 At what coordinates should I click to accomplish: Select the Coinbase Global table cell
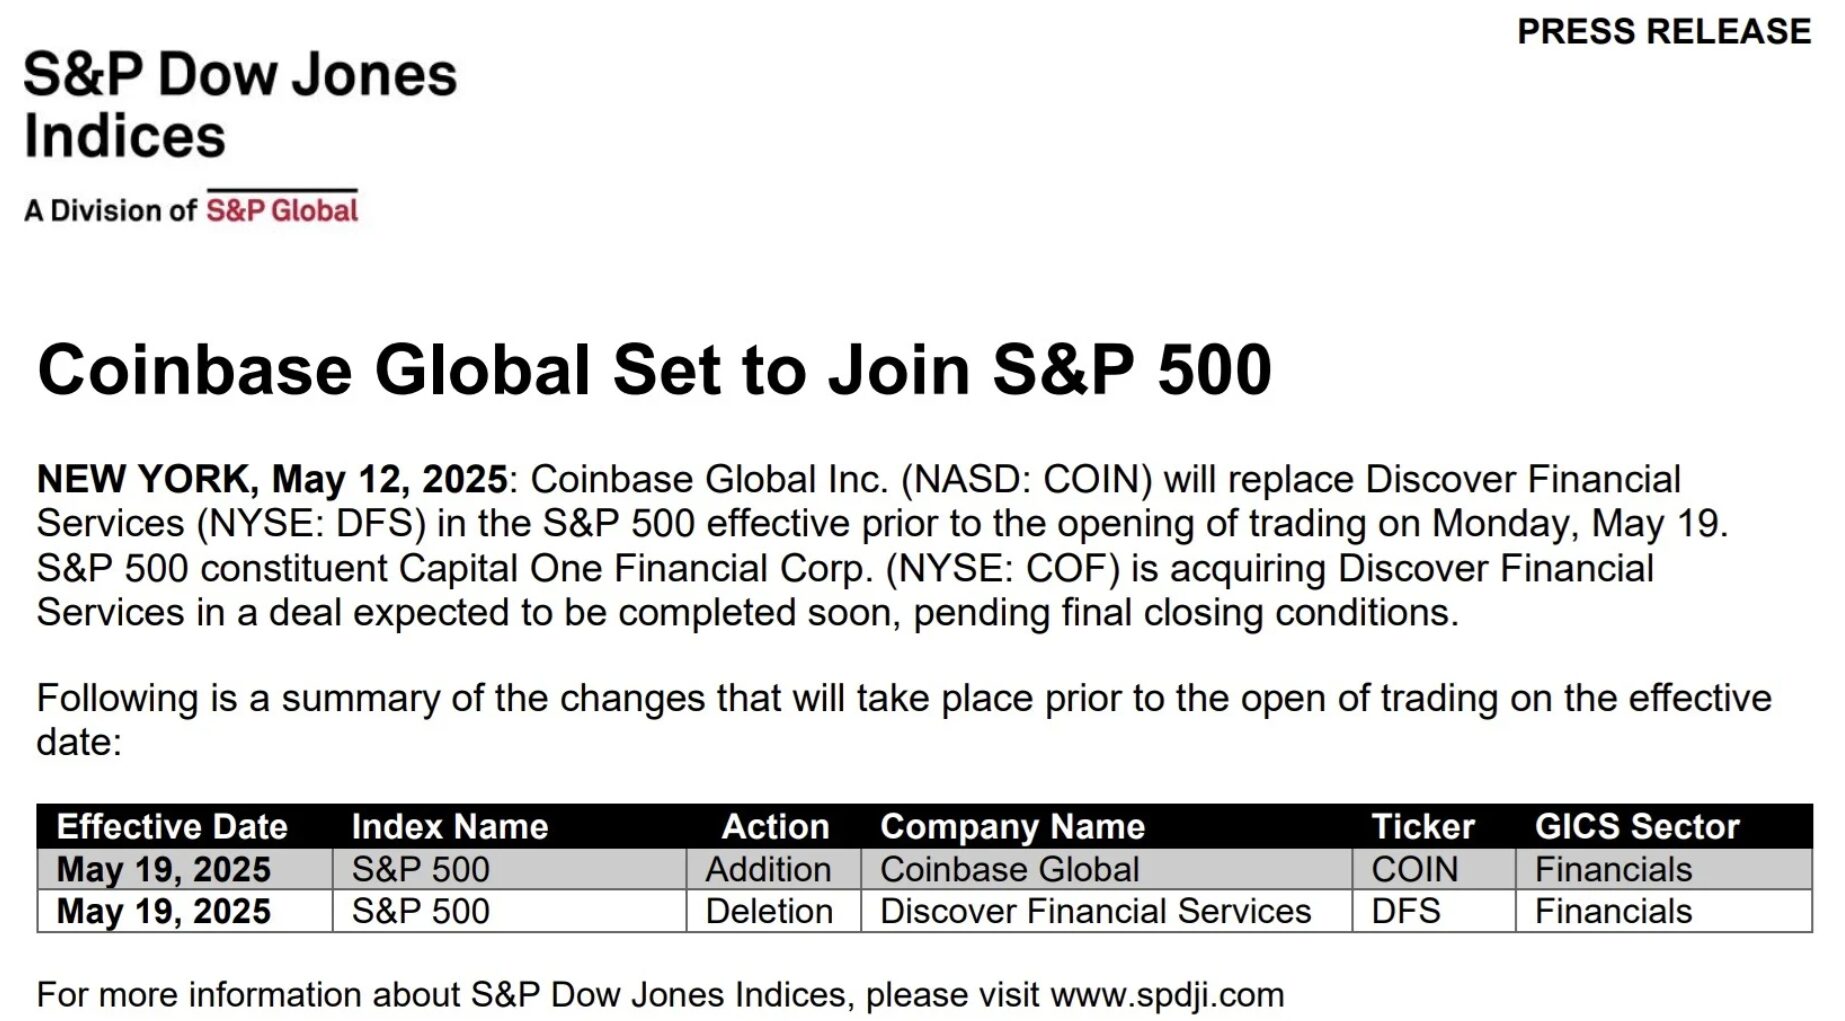pyautogui.click(x=1106, y=870)
